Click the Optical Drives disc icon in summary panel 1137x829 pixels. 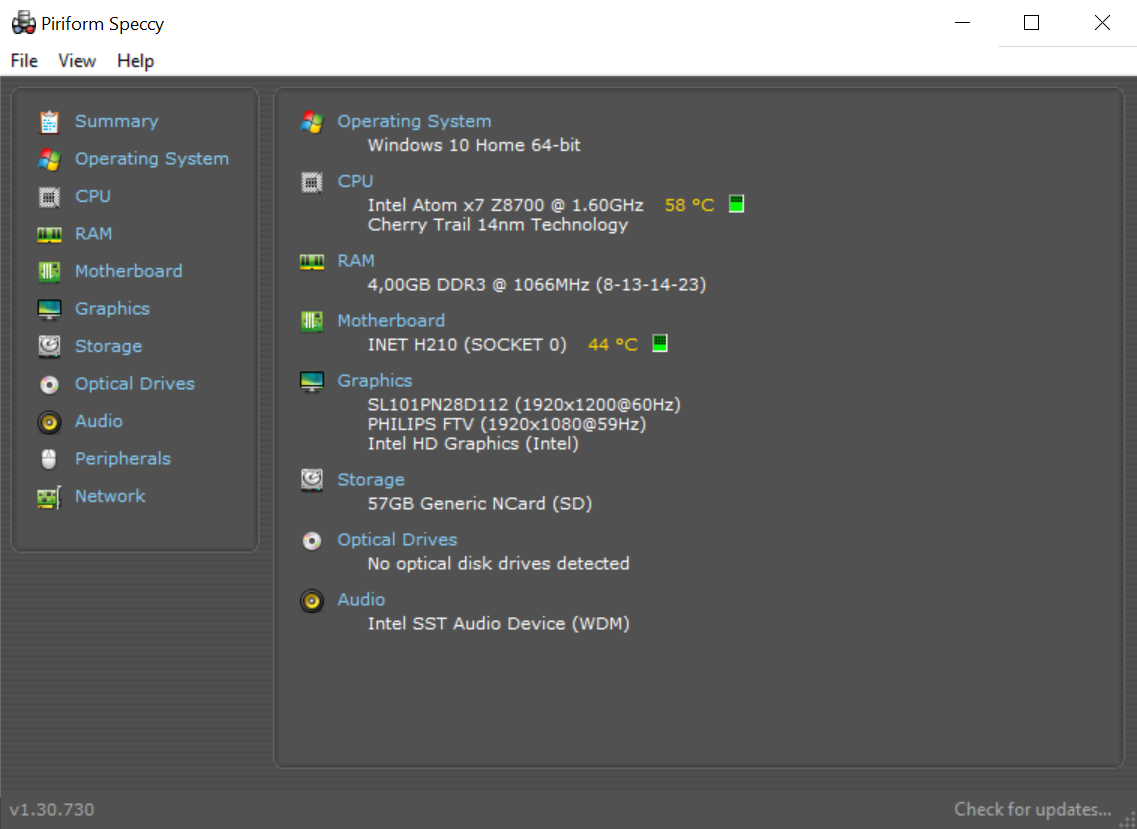pos(312,540)
